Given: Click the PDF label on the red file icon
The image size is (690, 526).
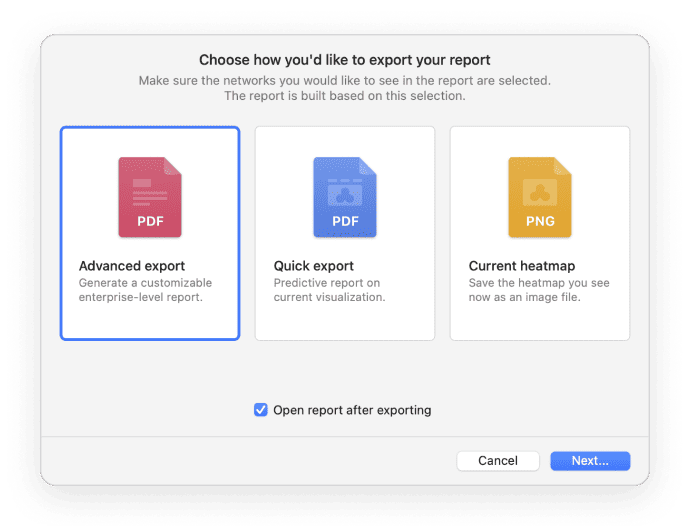Looking at the screenshot, I should point(150,221).
